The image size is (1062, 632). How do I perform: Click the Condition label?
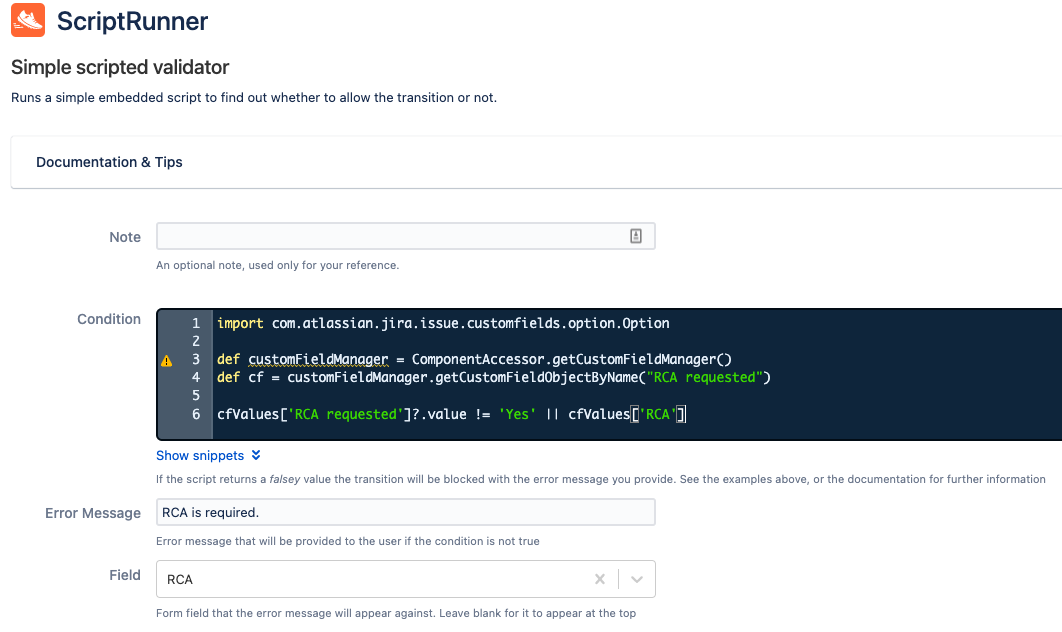(109, 318)
